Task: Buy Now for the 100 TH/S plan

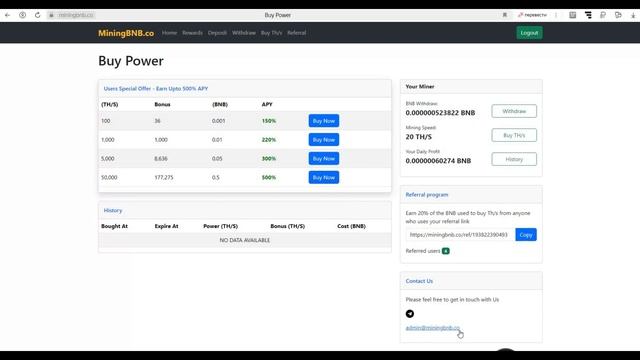Action: [324, 121]
